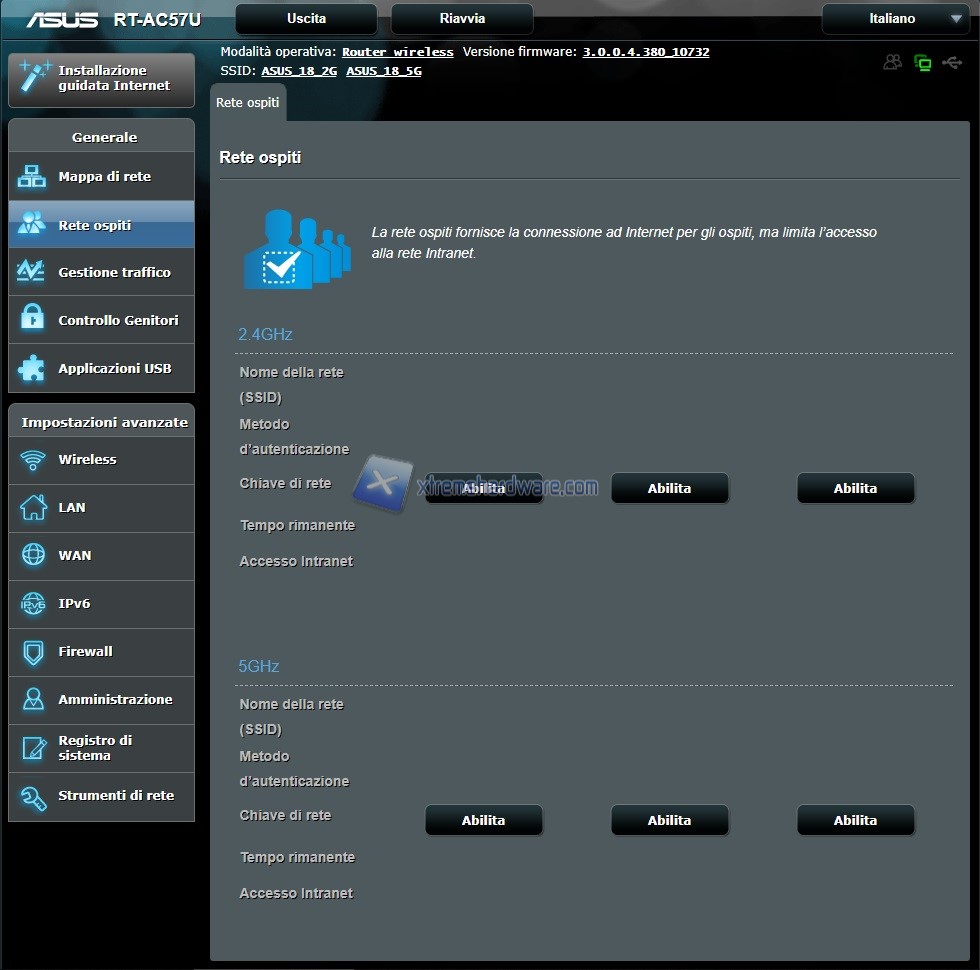980x970 pixels.
Task: Enable the first 2.4GHz guest network
Action: (x=484, y=488)
